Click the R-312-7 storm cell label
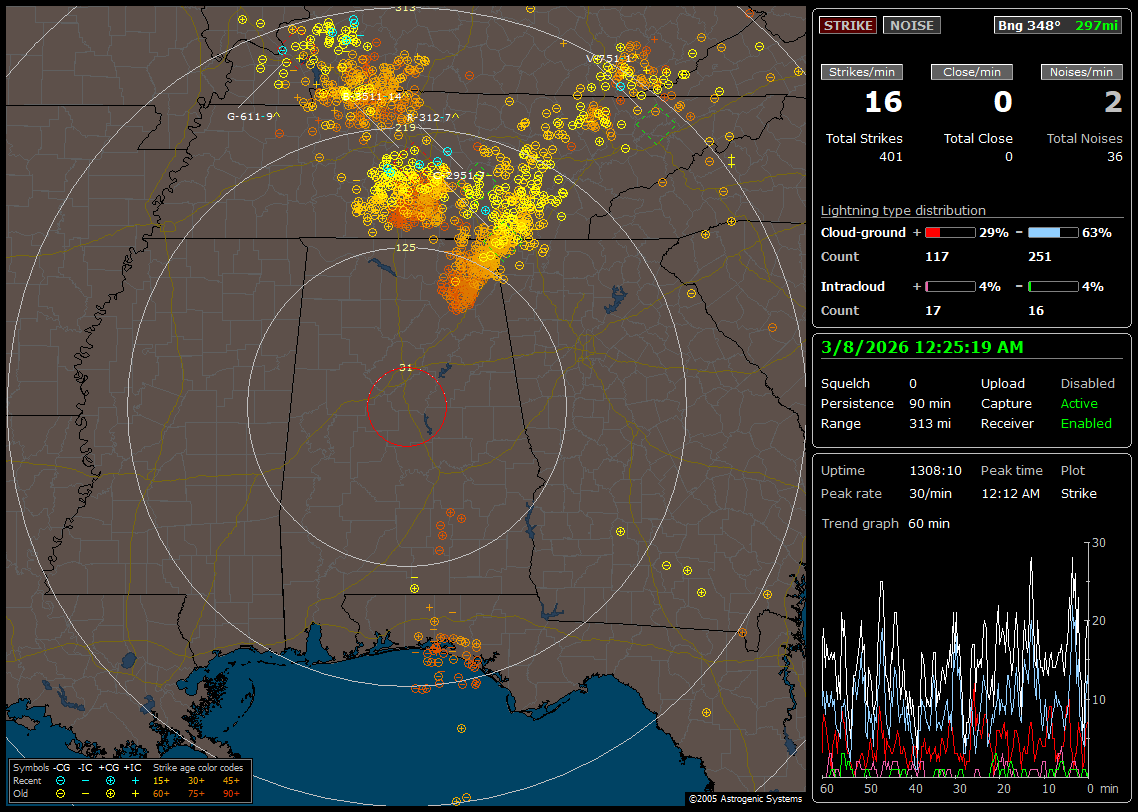 [432, 117]
